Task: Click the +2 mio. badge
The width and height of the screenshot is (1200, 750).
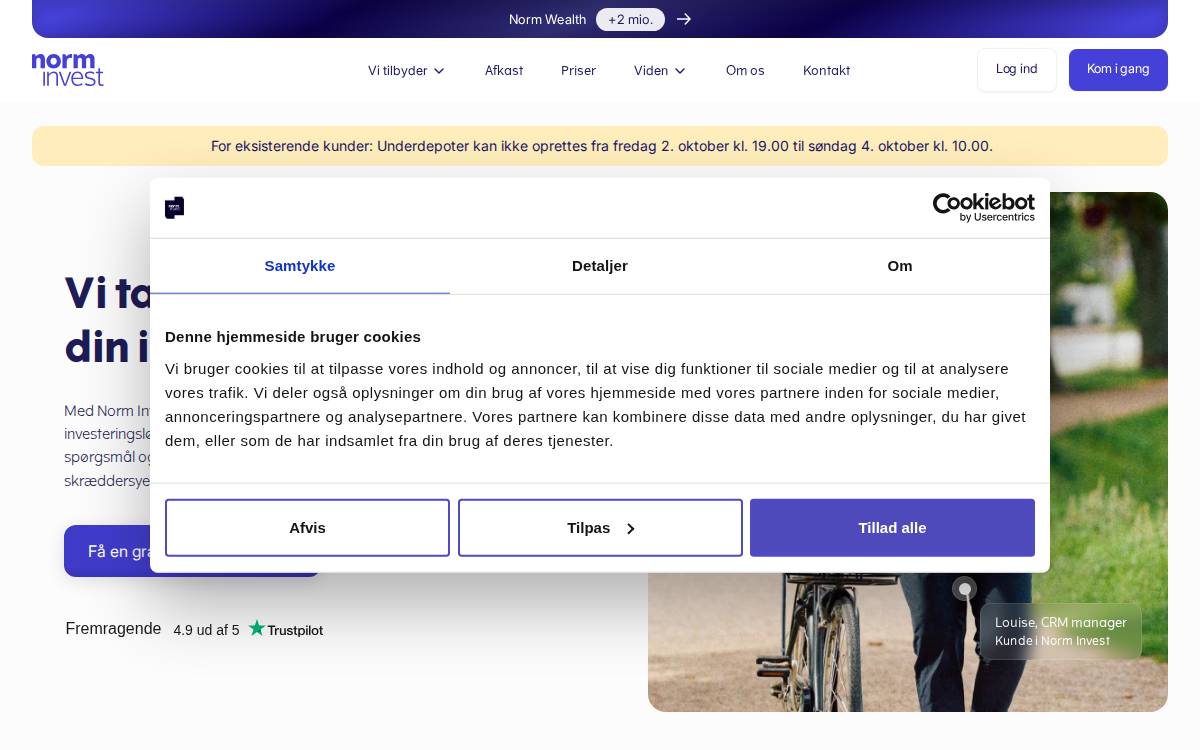Action: pos(630,19)
